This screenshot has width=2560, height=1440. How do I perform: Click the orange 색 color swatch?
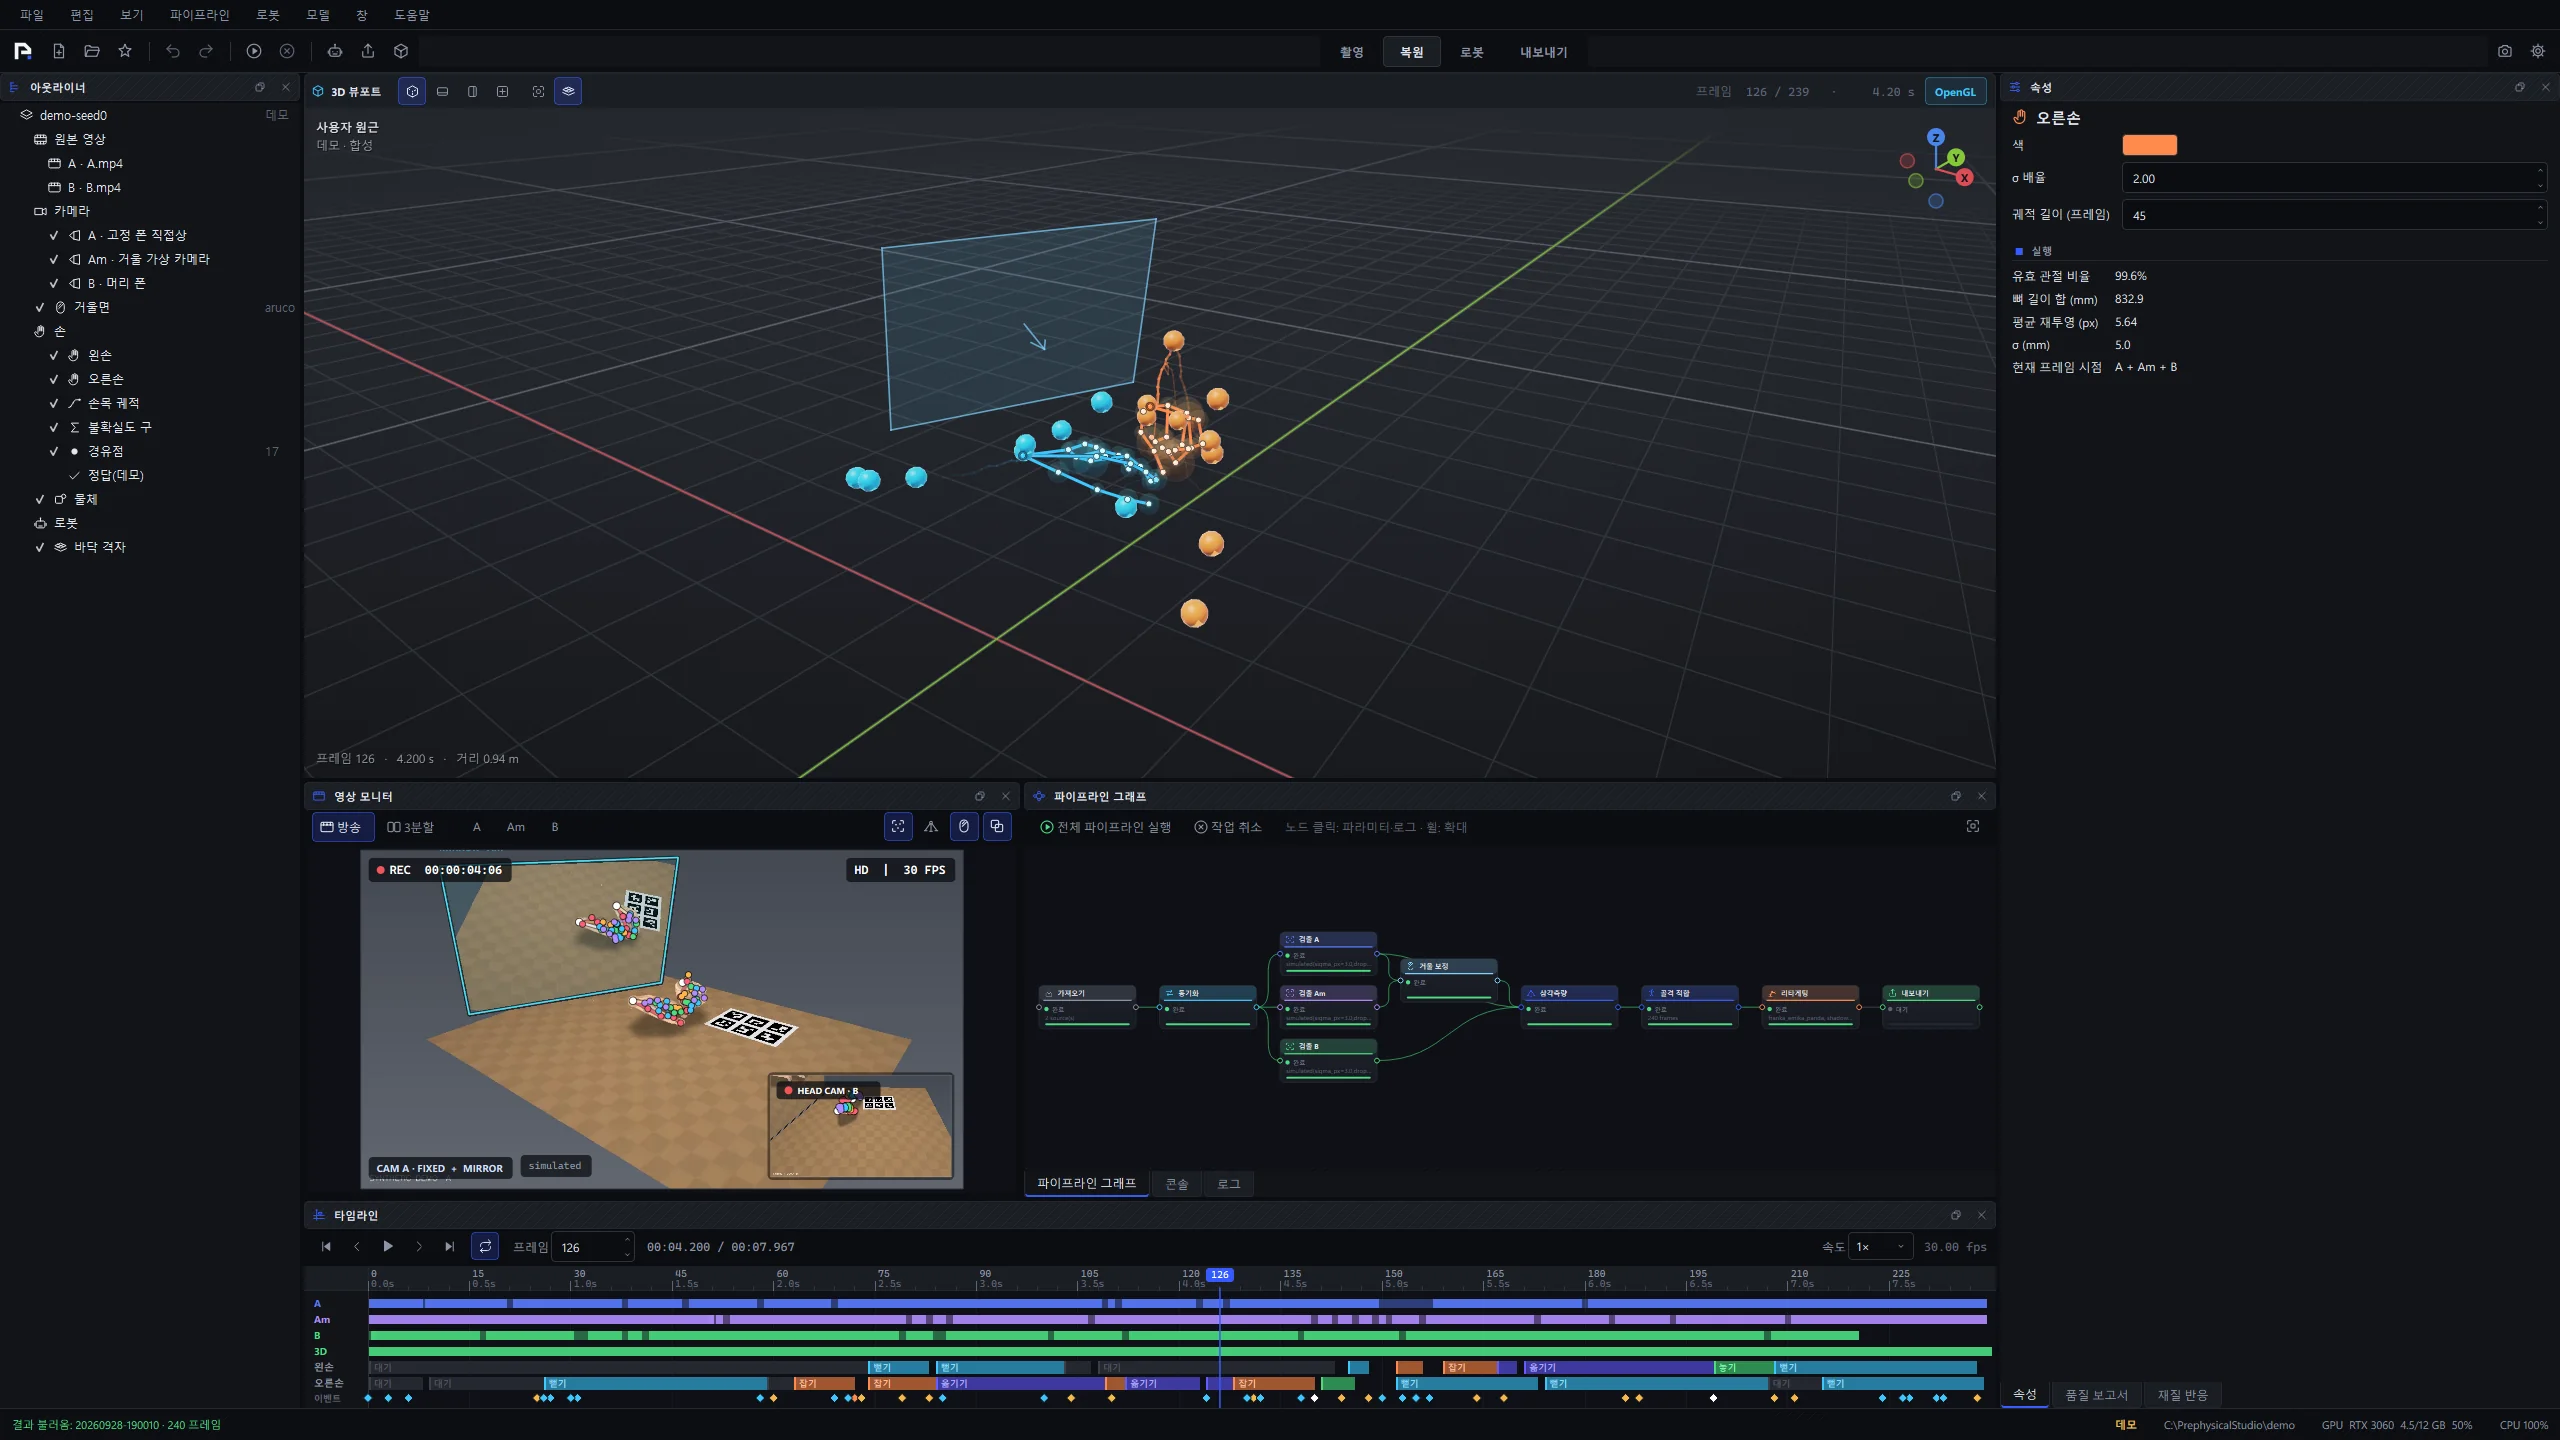coord(2149,145)
